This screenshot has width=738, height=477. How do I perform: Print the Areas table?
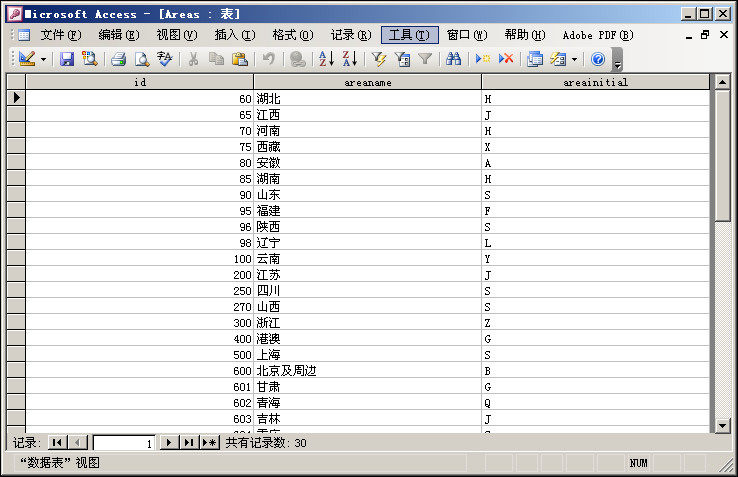[119, 59]
